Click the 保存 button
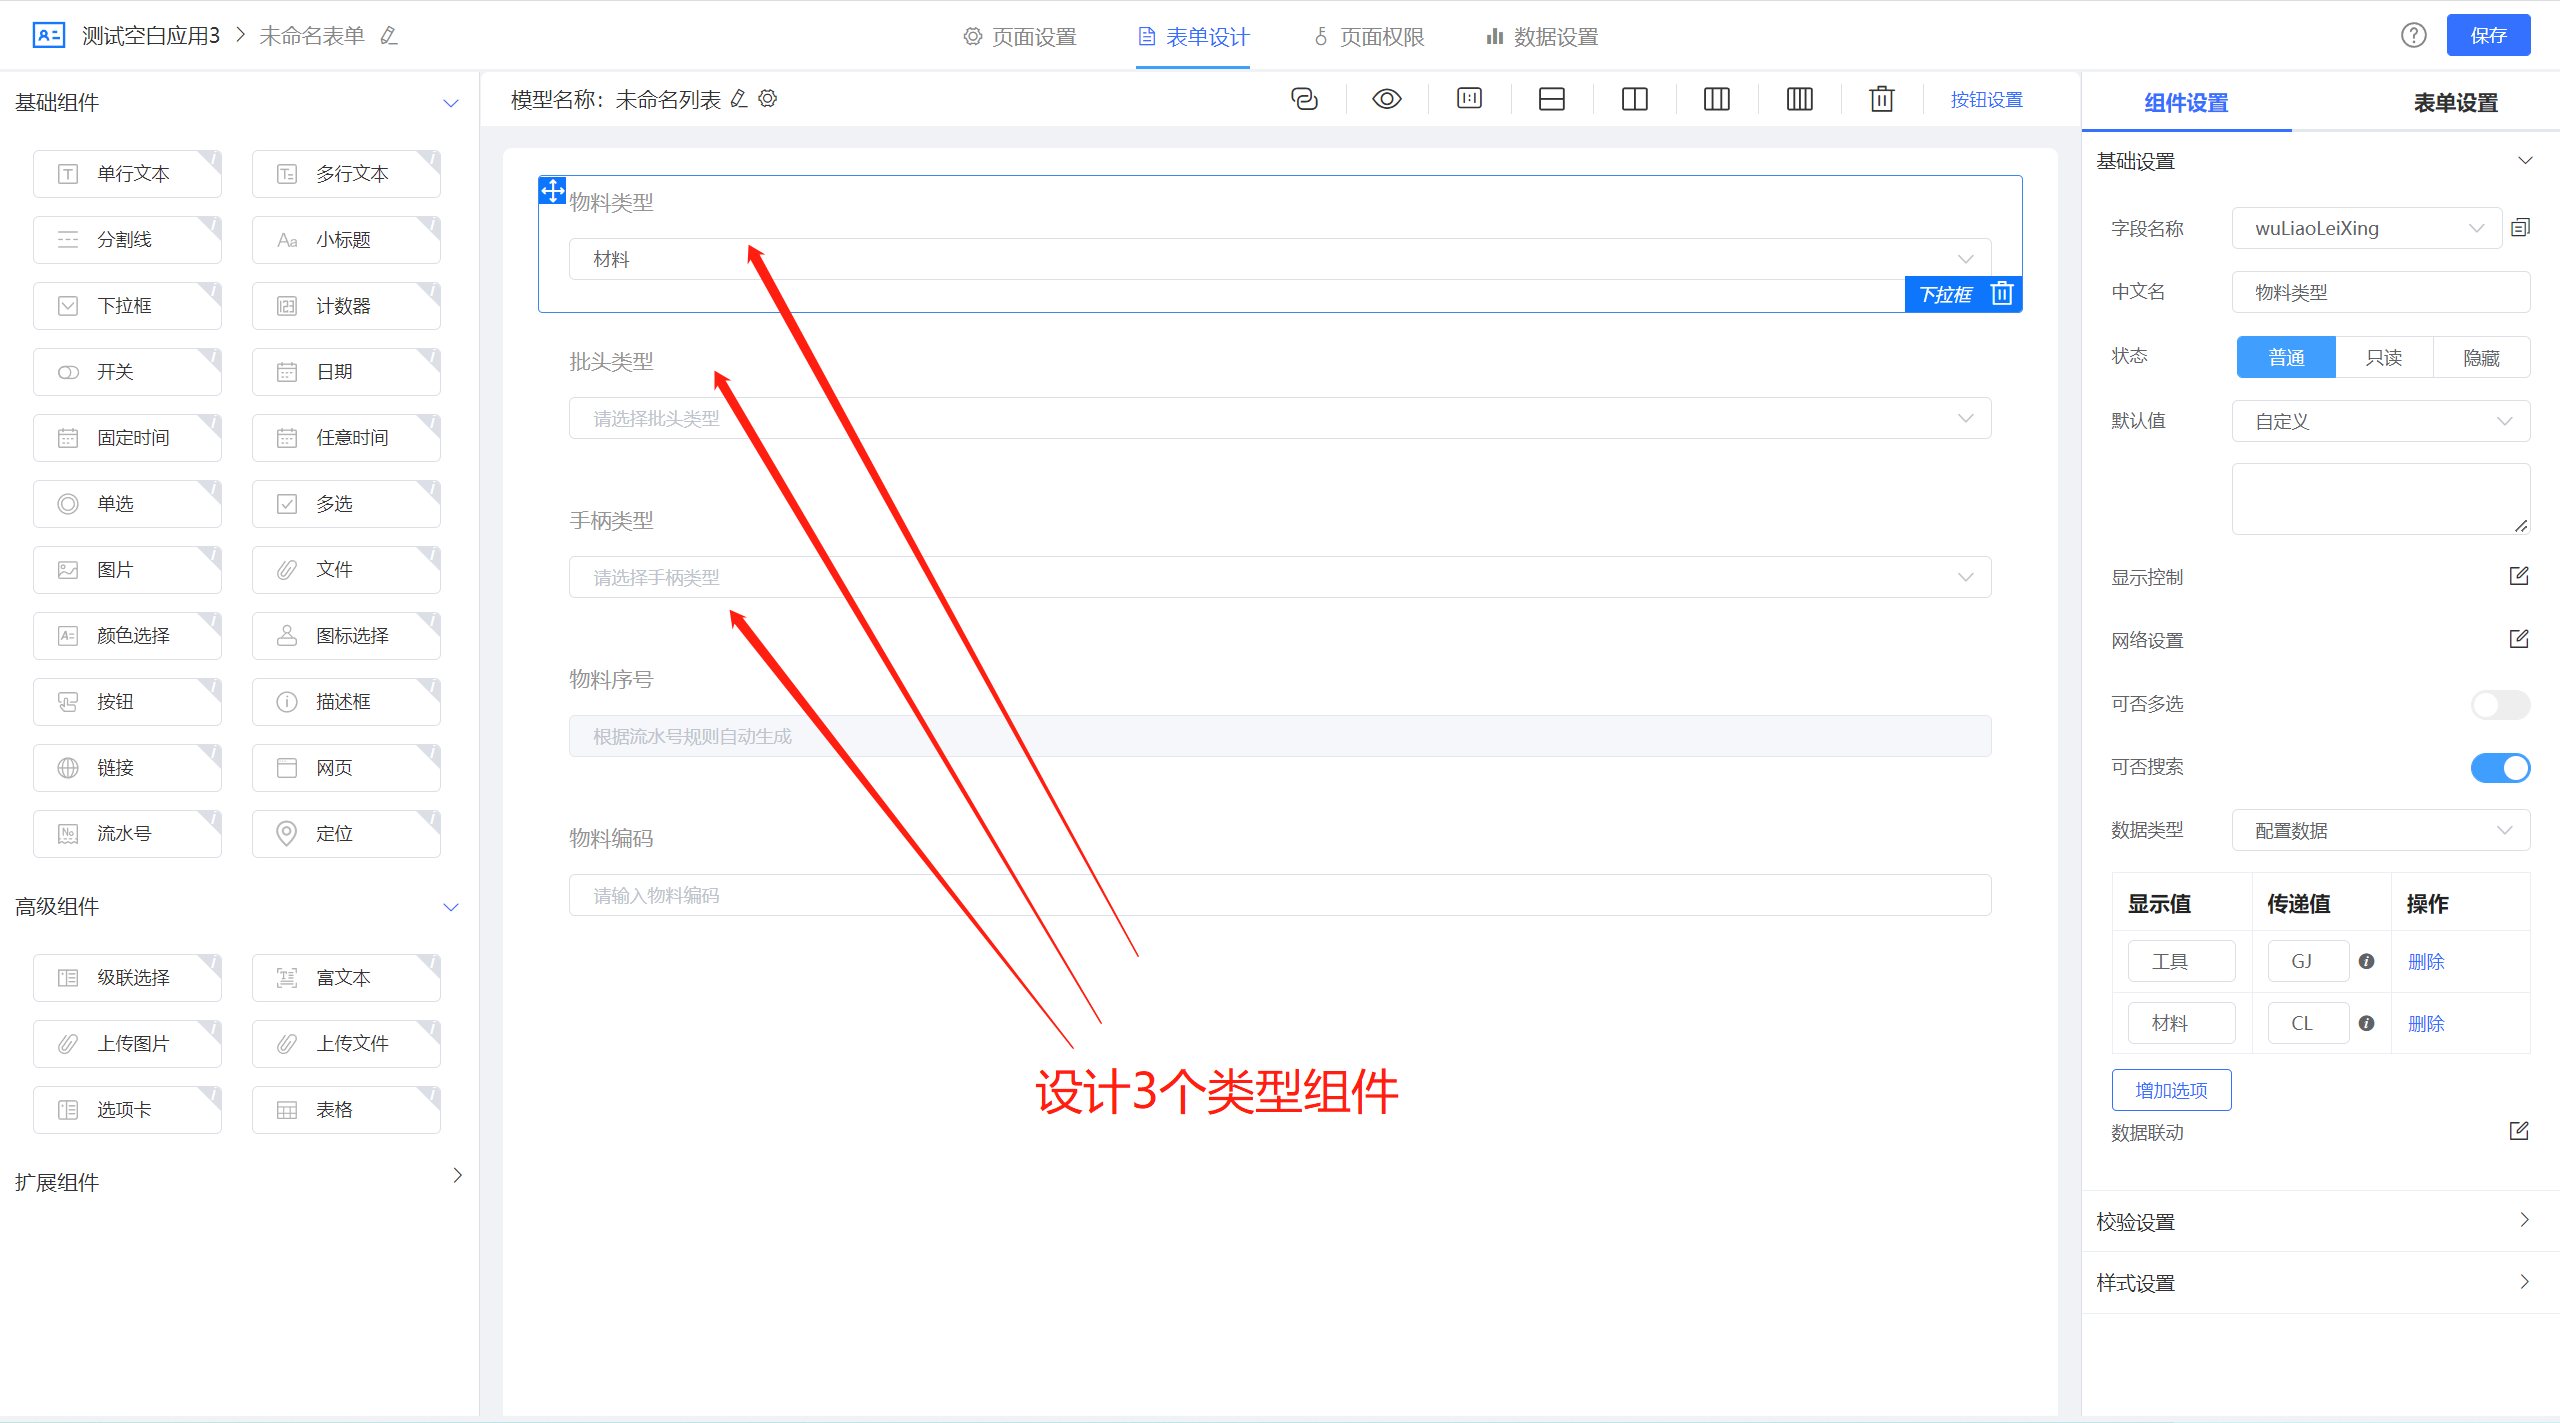This screenshot has height=1423, width=2560. pyautogui.click(x=2488, y=36)
